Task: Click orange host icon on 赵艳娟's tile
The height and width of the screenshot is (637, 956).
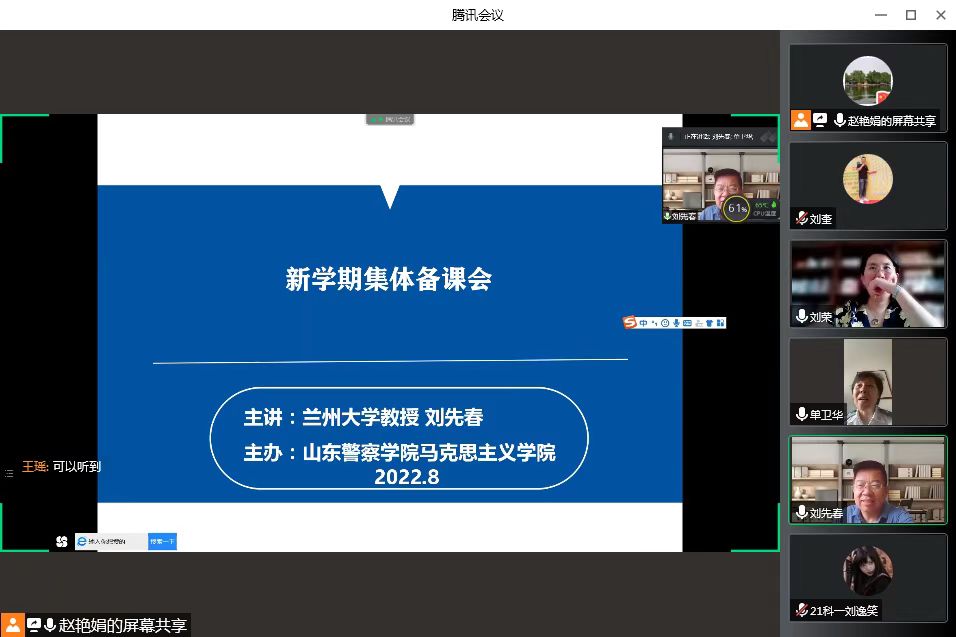Action: [x=800, y=120]
